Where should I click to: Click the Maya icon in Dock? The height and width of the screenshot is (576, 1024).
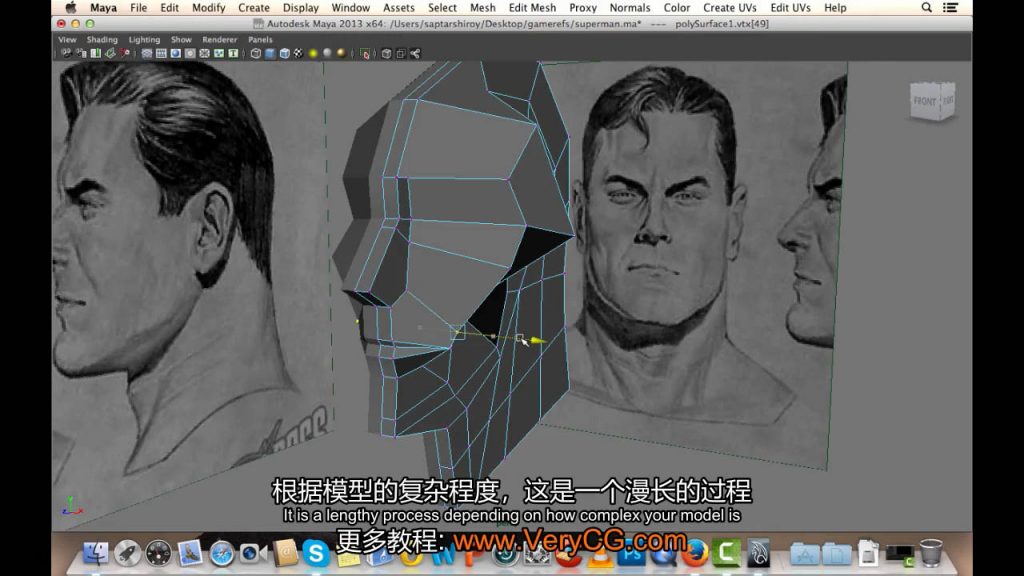[x=758, y=553]
